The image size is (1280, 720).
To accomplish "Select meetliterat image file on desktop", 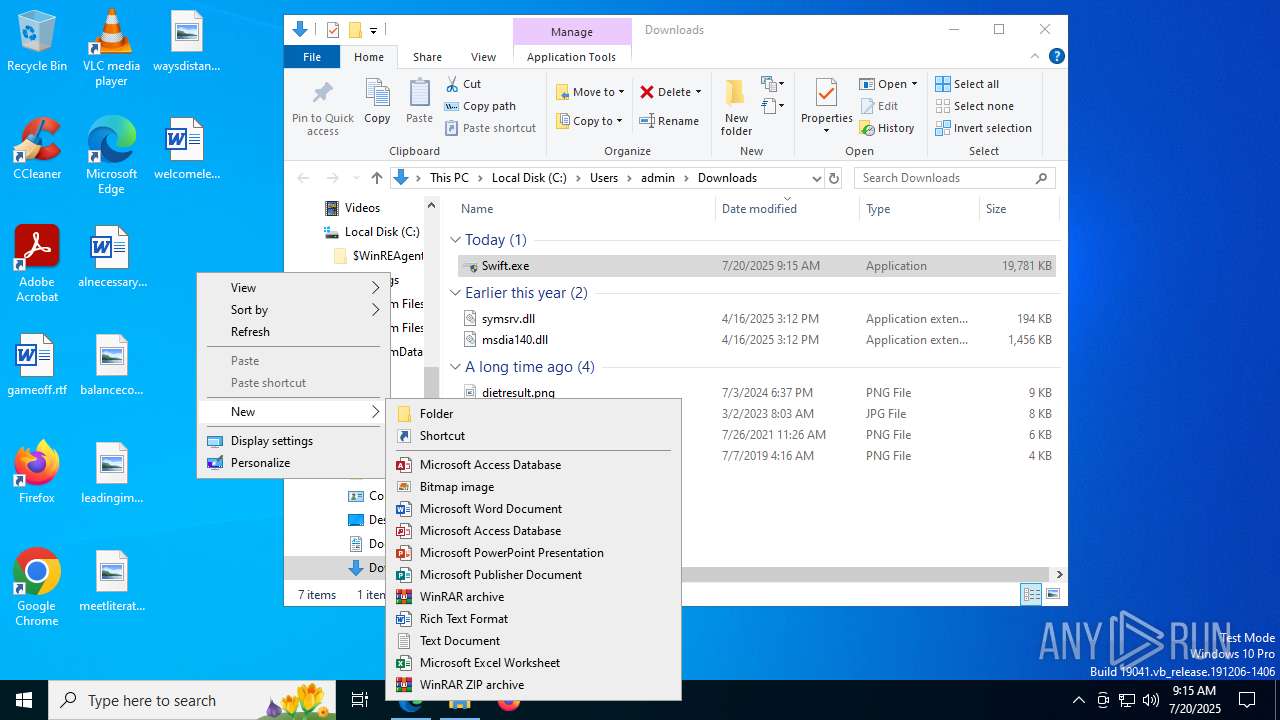I will pos(112,581).
